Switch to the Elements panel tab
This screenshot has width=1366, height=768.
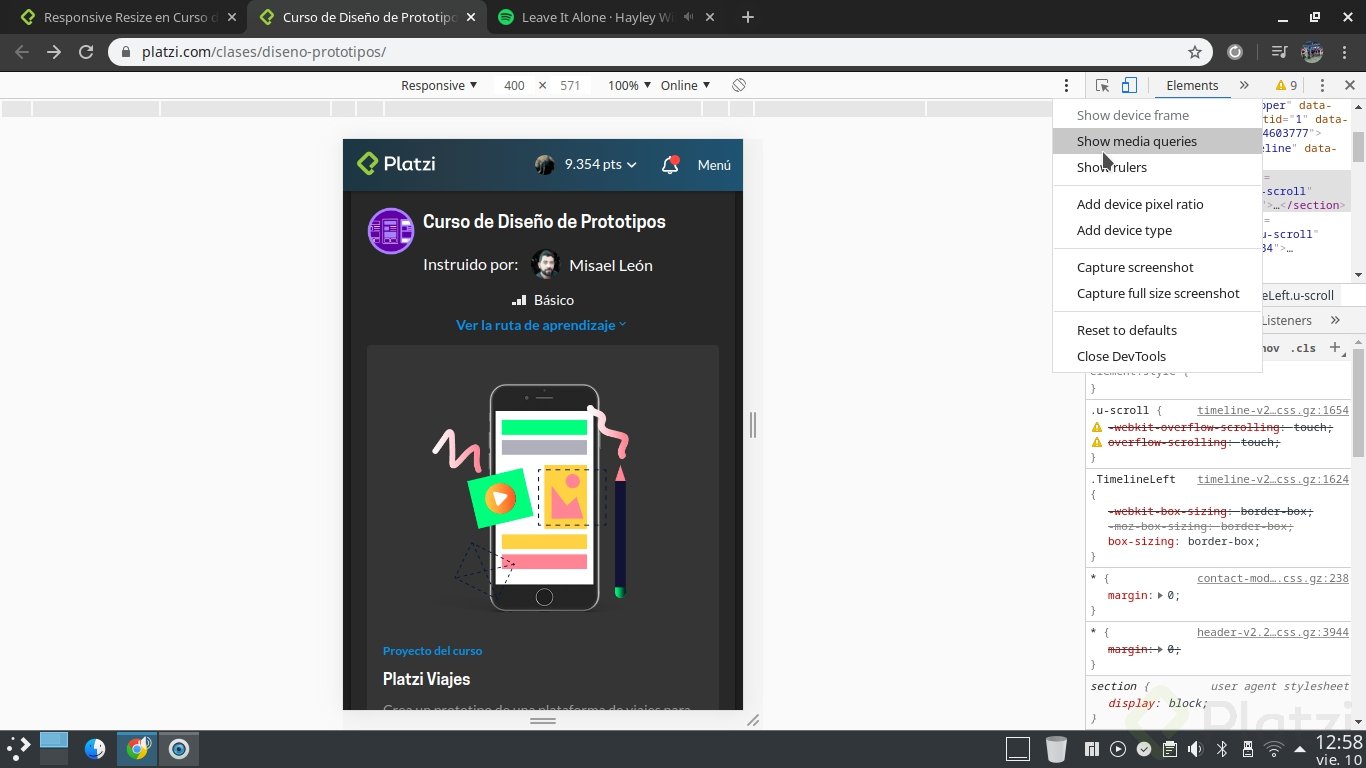[1192, 85]
